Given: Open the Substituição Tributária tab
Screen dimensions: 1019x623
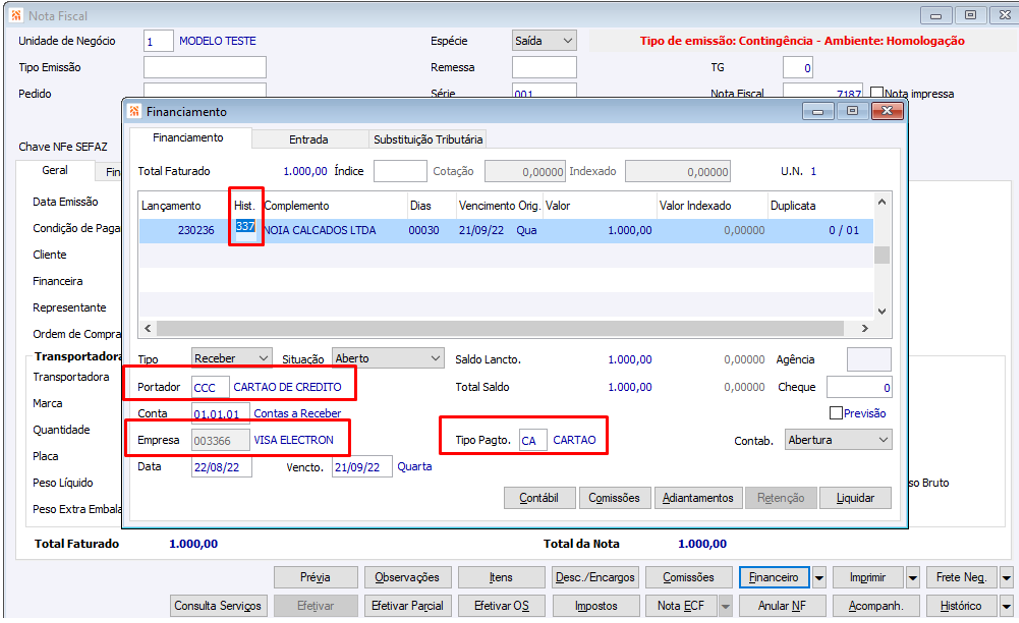Looking at the screenshot, I should pyautogui.click(x=428, y=139).
